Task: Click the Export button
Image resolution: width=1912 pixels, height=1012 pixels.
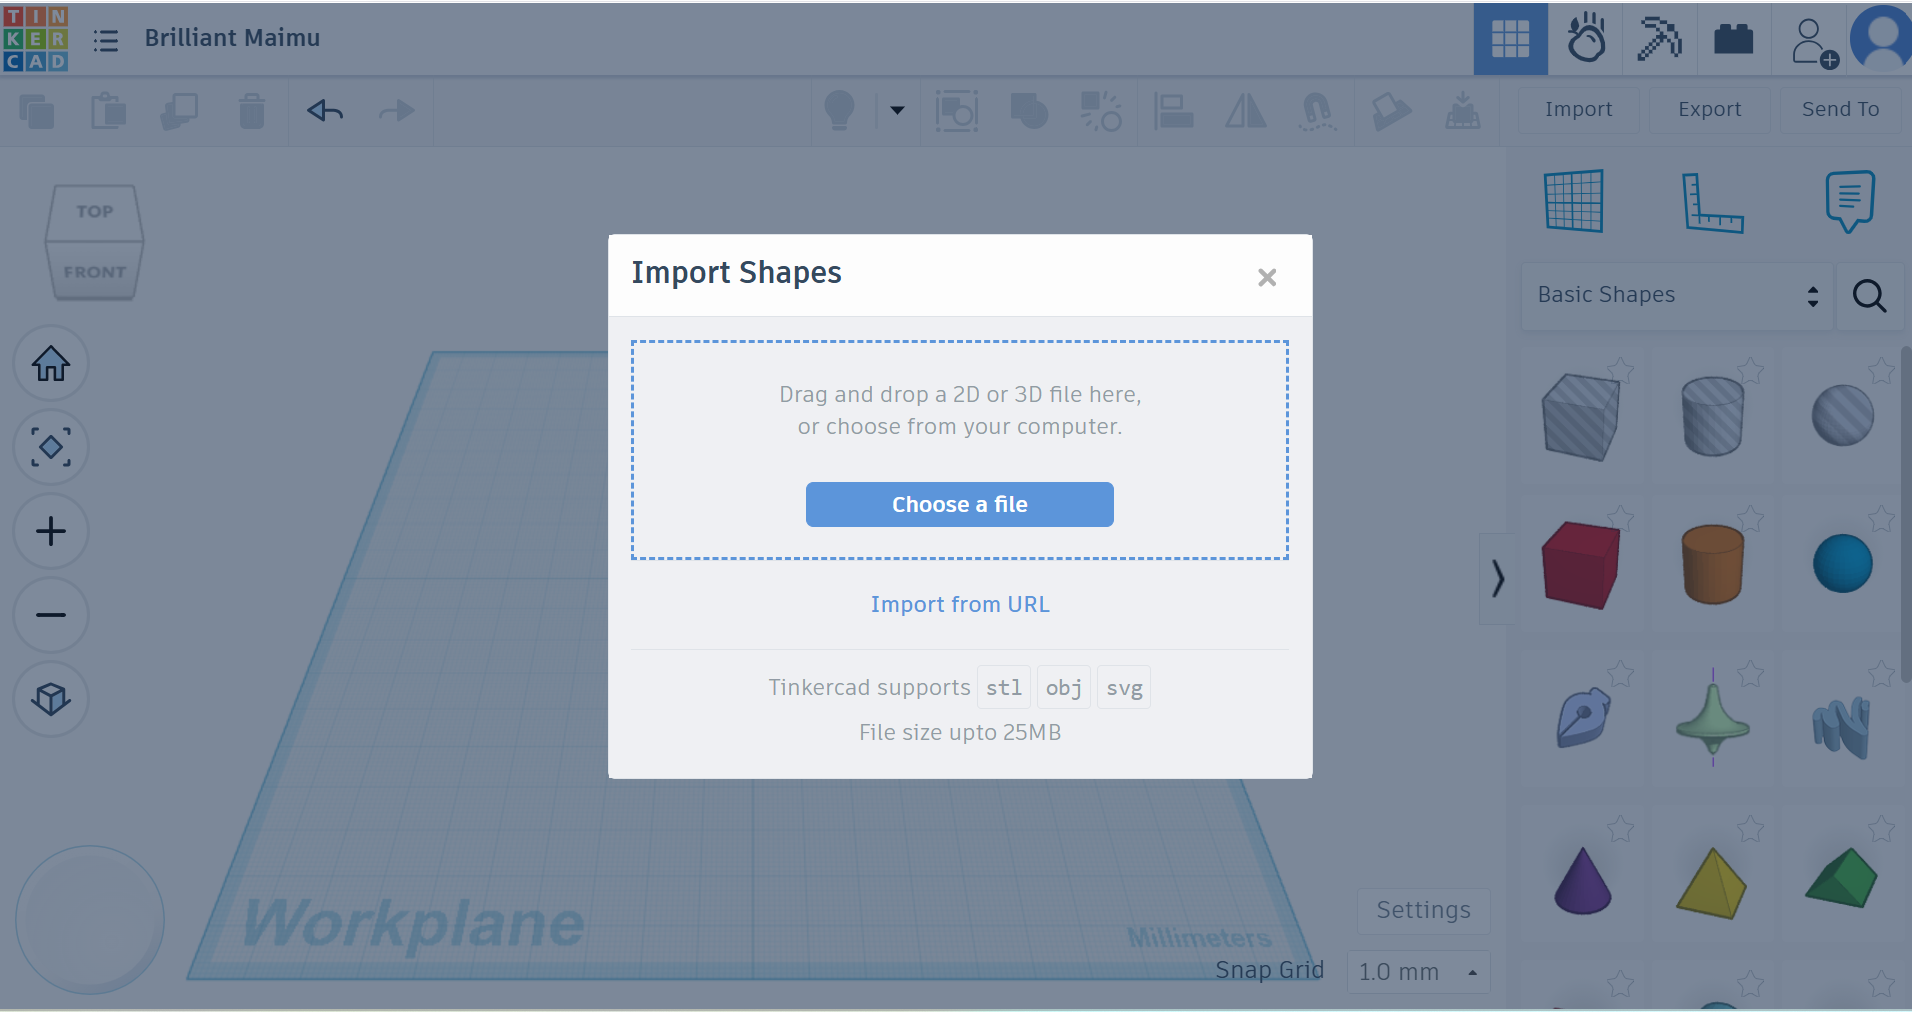Action: [1709, 109]
